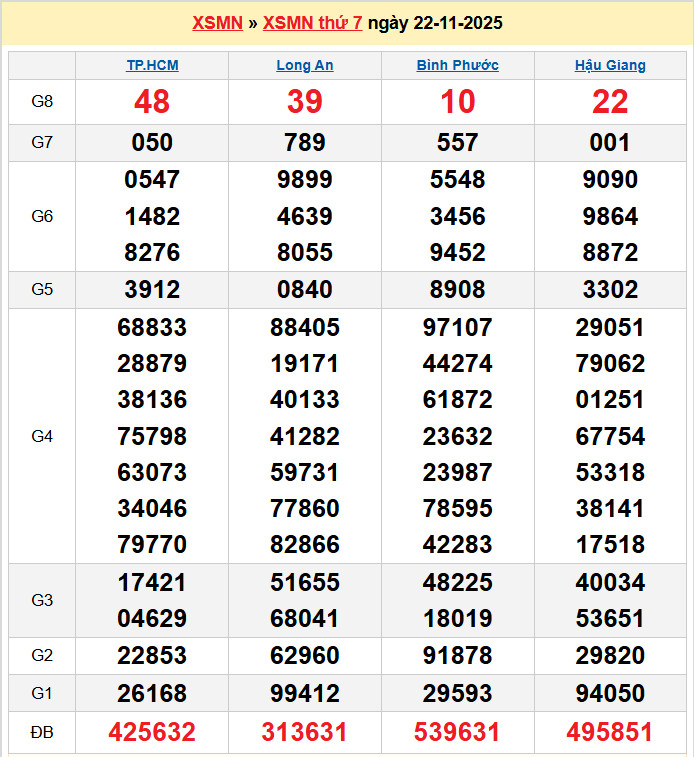Click G1 result 94050 for Hậu Giang
This screenshot has width=694, height=757.
click(610, 693)
